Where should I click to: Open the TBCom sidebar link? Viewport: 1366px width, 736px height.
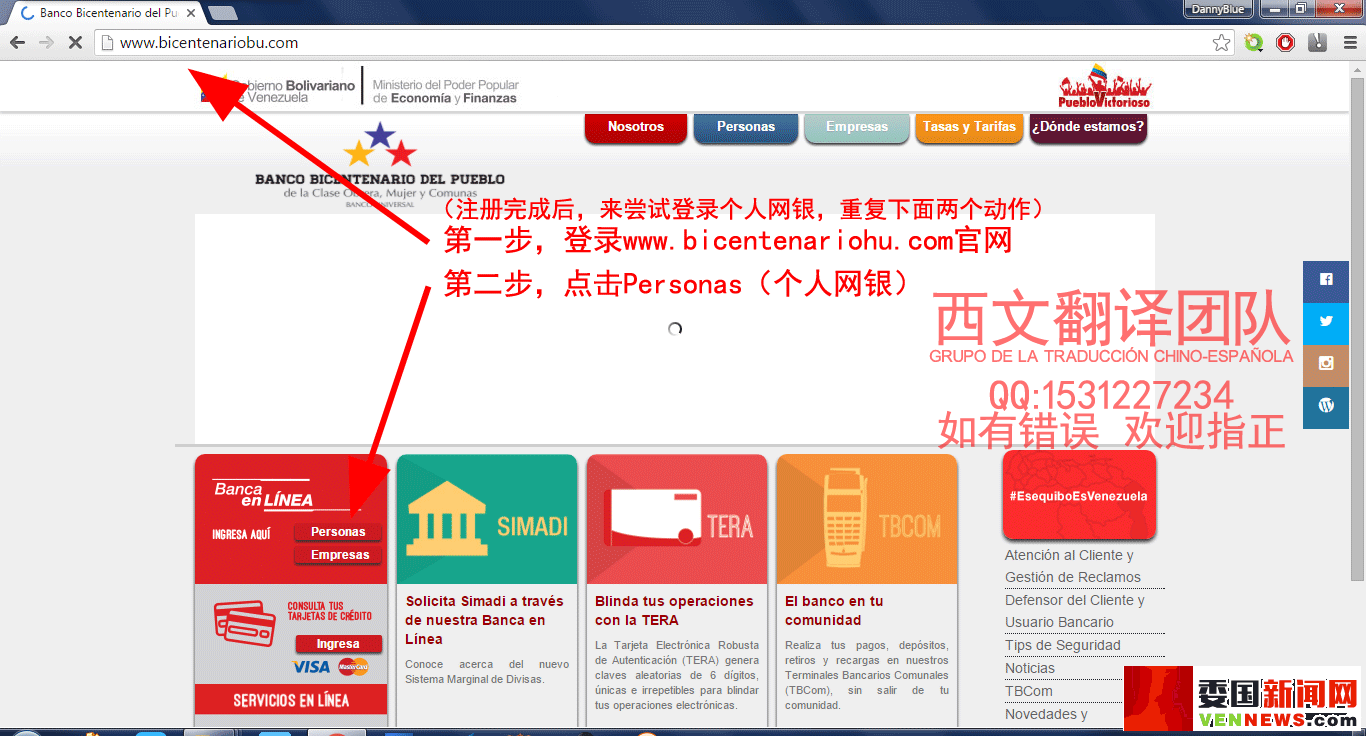click(1029, 691)
